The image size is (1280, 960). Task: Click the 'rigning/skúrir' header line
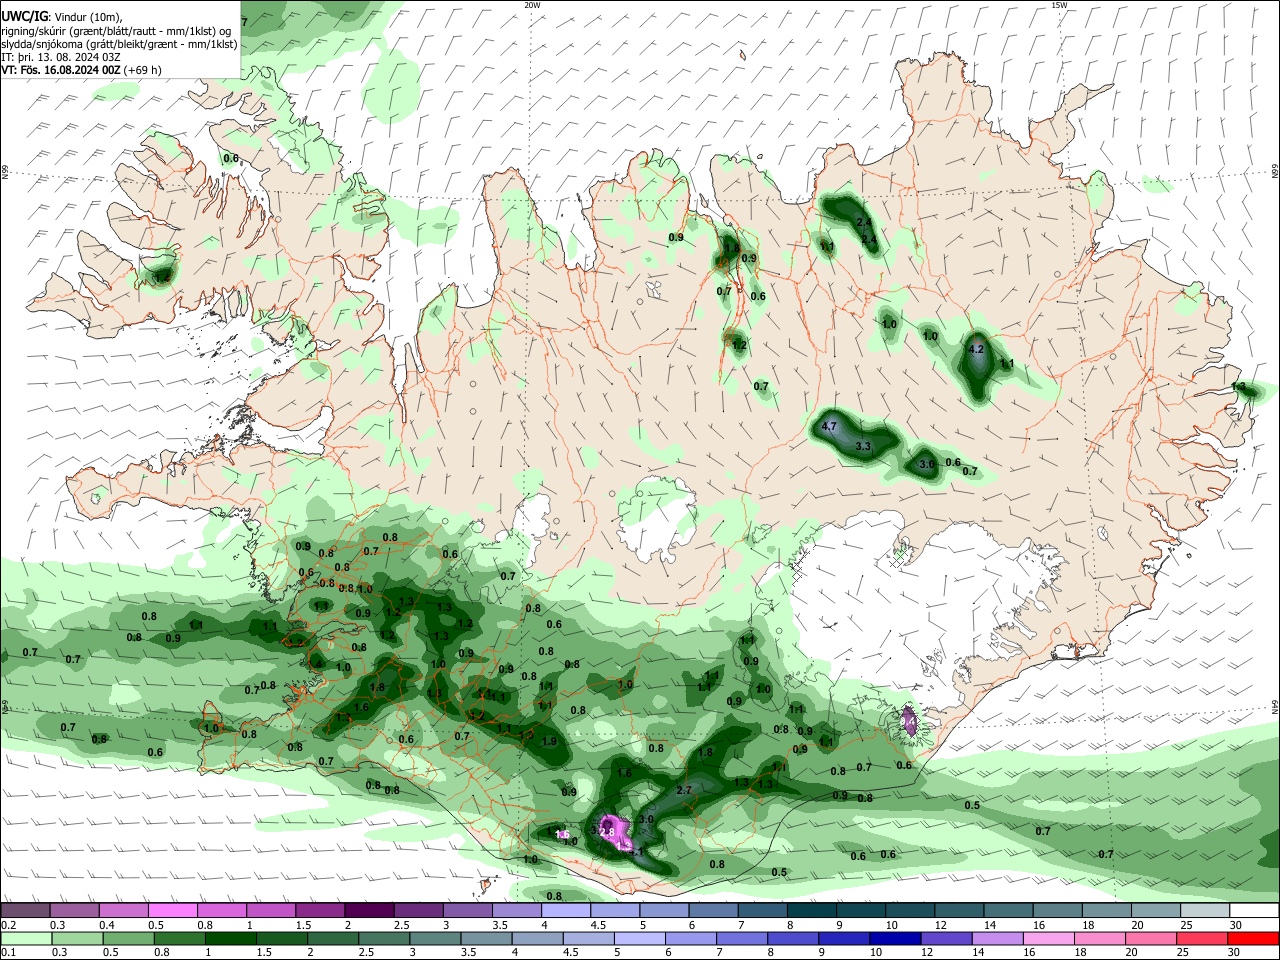[x=115, y=30]
